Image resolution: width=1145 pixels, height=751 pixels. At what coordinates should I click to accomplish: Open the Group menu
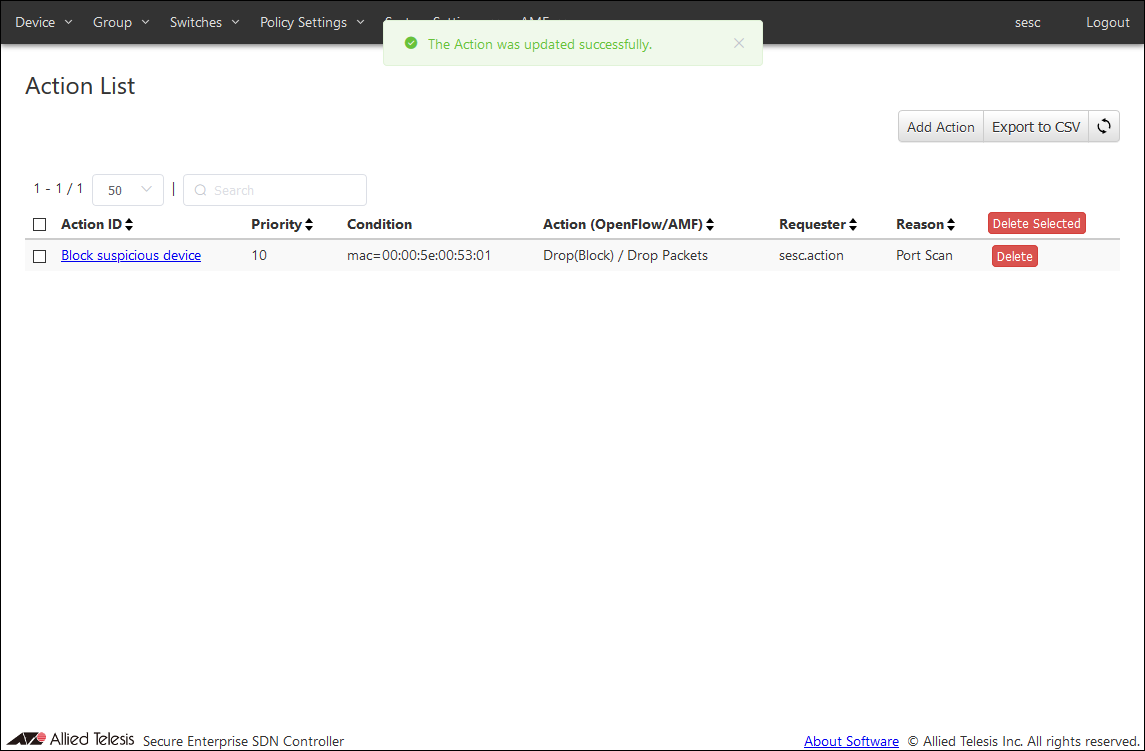click(x=121, y=22)
